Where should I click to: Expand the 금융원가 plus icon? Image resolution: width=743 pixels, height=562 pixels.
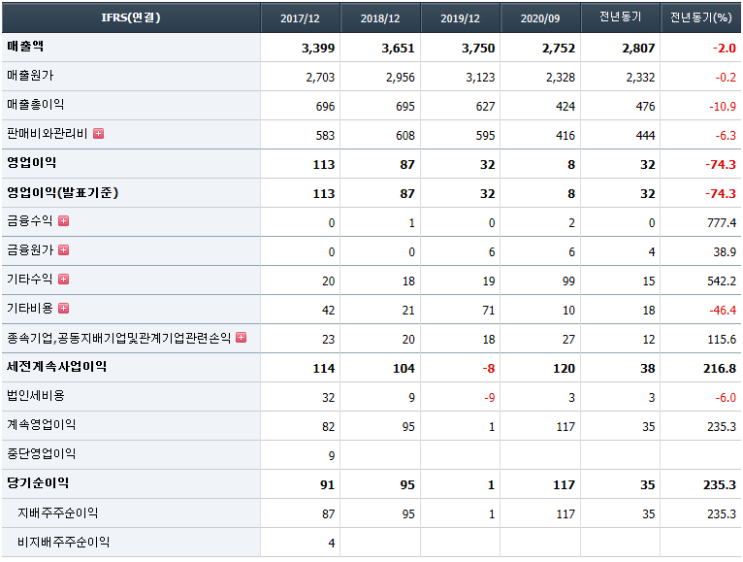pyautogui.click(x=63, y=250)
